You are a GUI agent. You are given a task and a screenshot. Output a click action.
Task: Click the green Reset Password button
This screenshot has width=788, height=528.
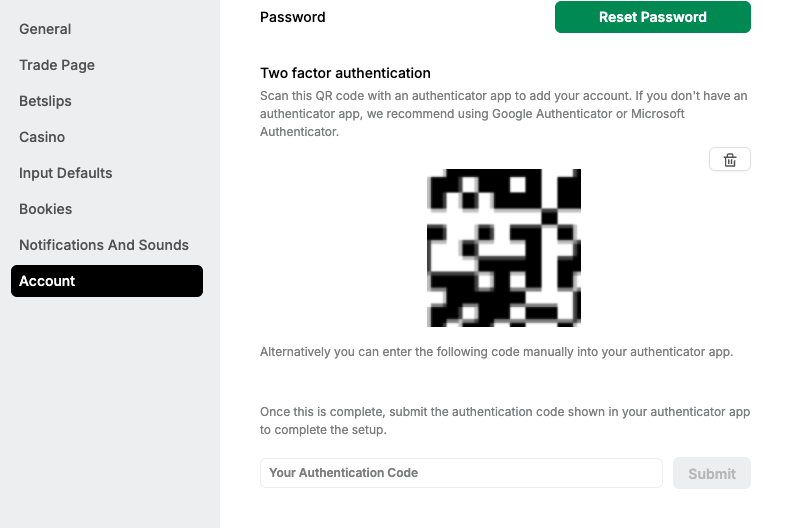point(653,17)
